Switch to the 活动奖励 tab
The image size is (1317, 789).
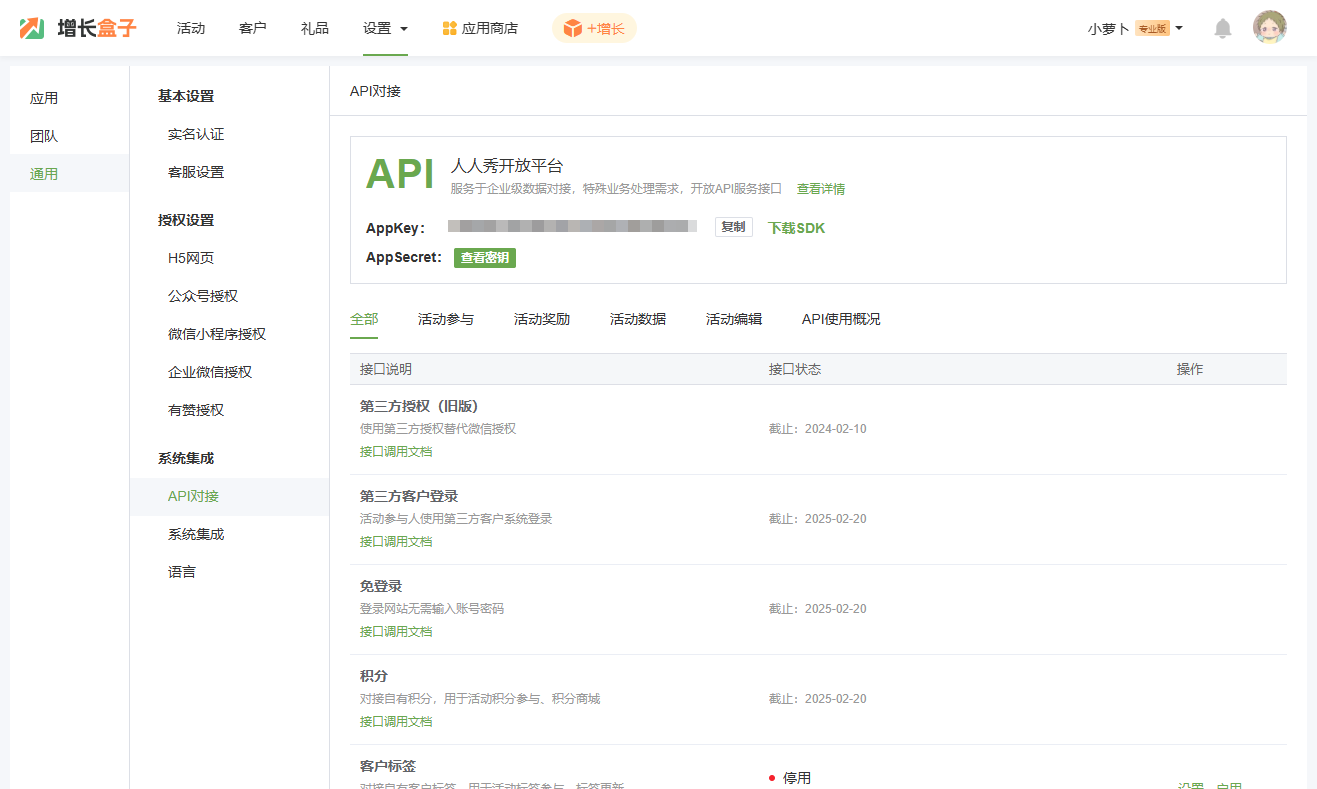(542, 319)
